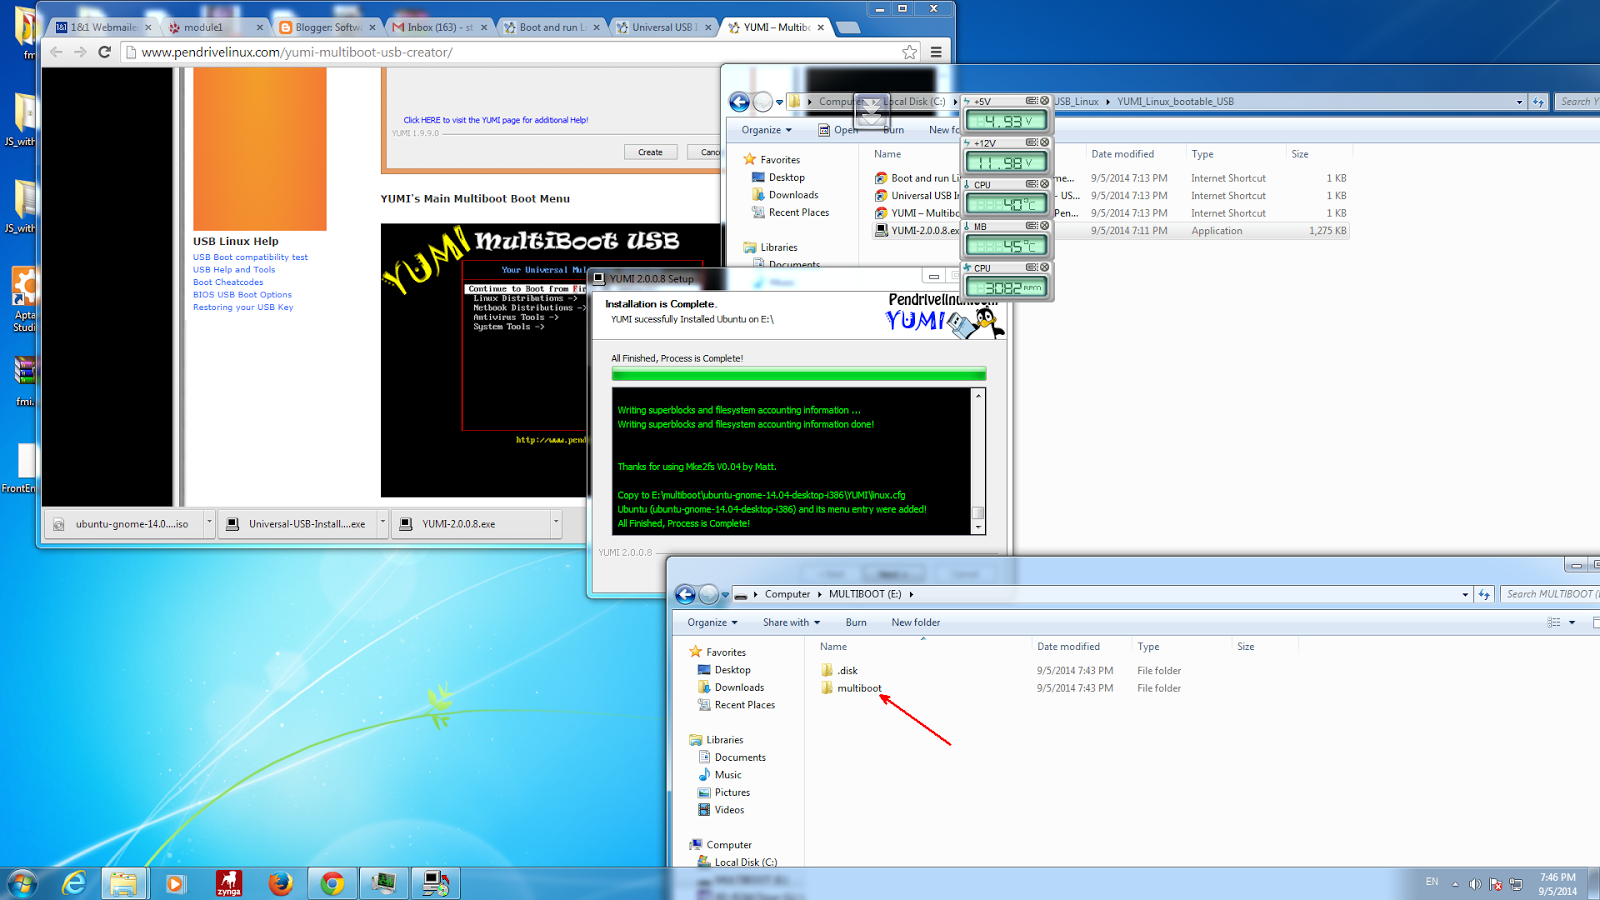
Task: Expand Organize menu in YUMI_Linux_bootable_USB window
Action: [x=766, y=130]
